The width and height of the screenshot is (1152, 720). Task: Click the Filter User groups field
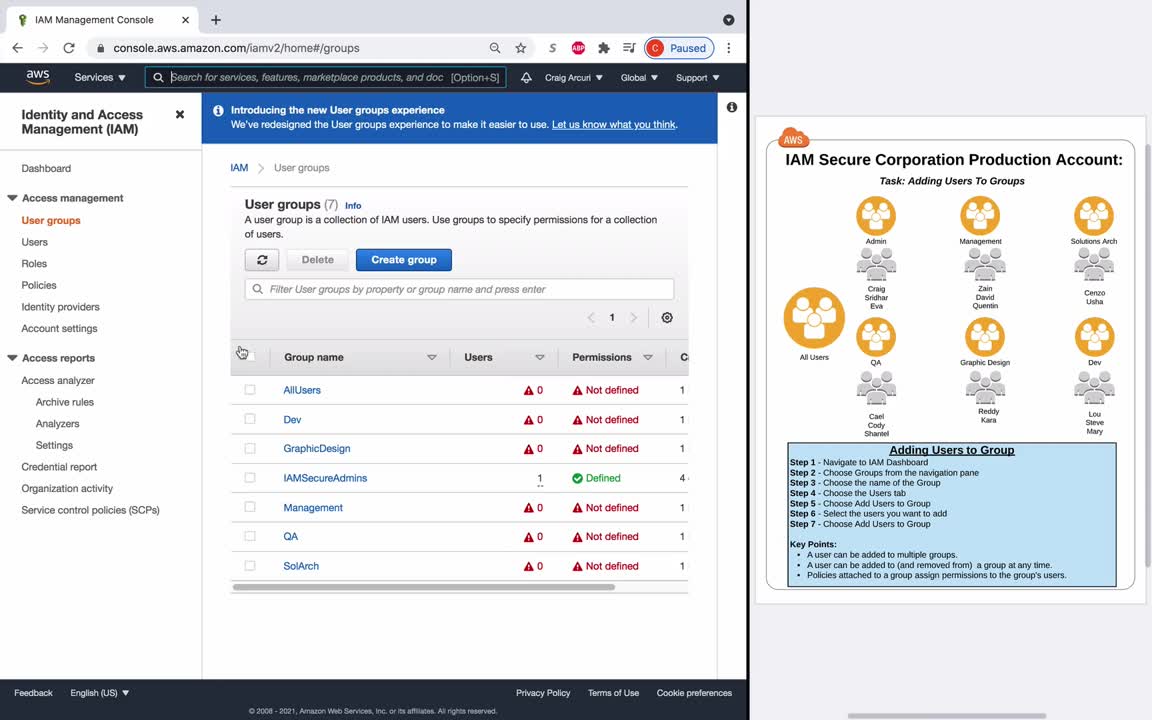point(459,289)
